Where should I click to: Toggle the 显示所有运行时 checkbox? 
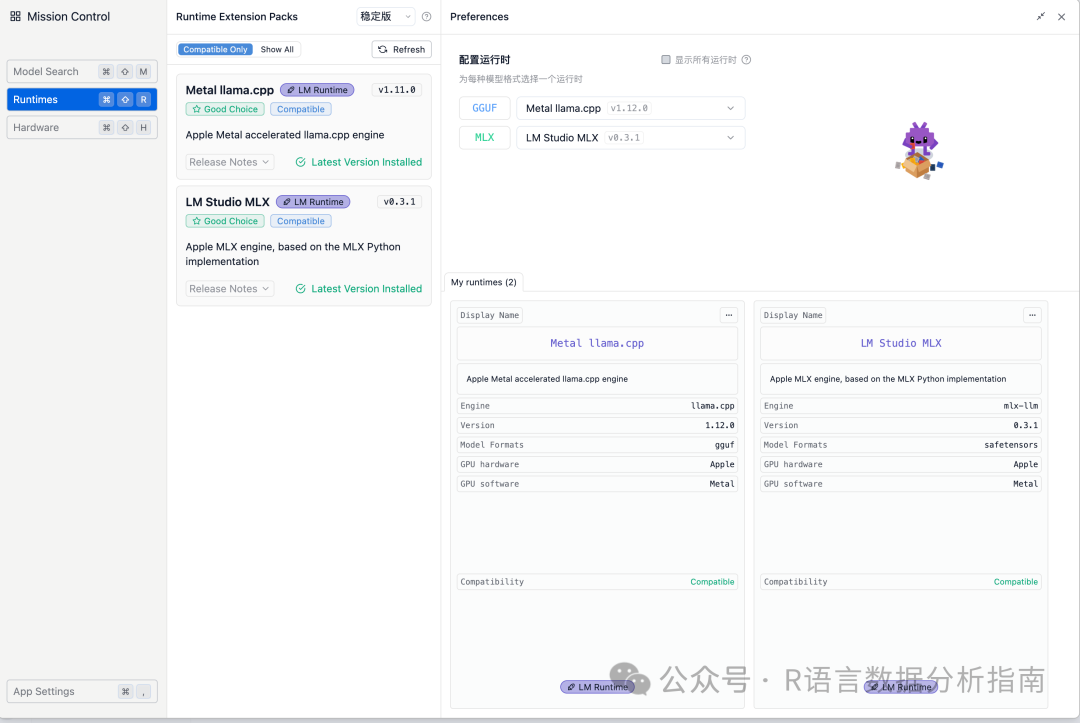coord(665,60)
